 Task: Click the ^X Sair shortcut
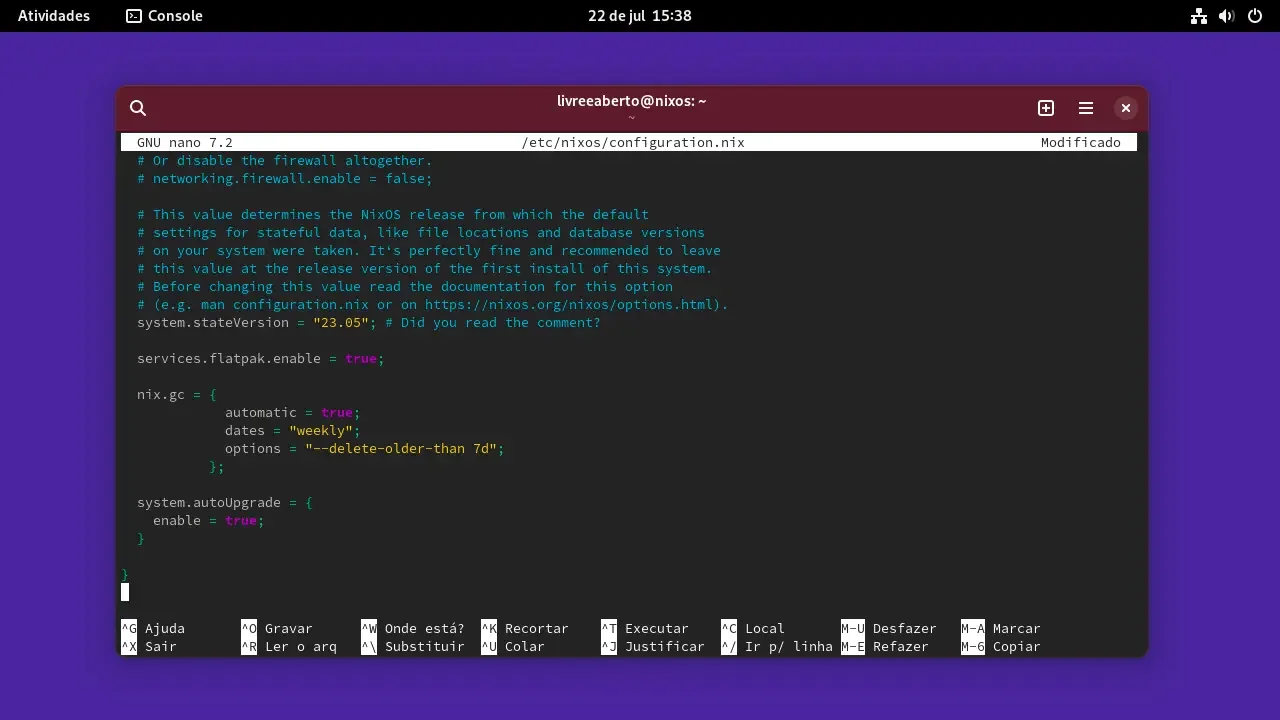pos(149,647)
